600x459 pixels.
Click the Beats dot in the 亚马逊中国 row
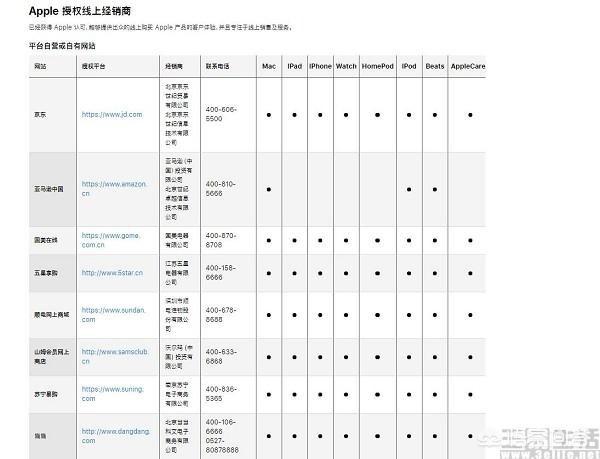pos(435,189)
